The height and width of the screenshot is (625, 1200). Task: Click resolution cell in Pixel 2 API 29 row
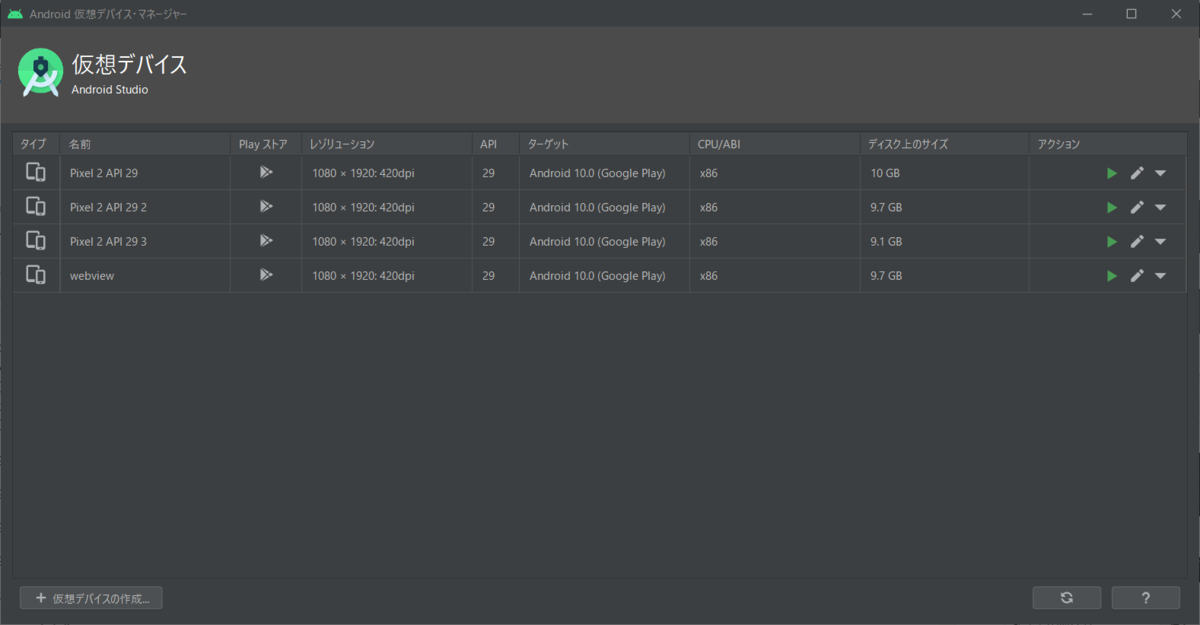387,173
